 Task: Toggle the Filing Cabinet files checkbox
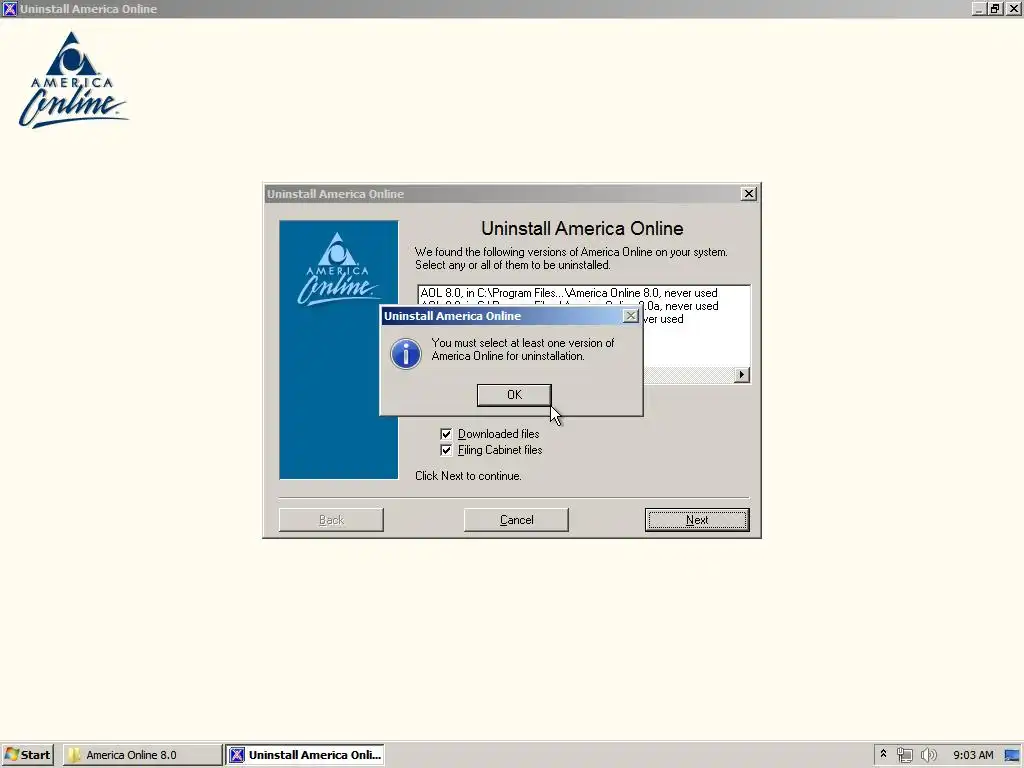tap(446, 450)
